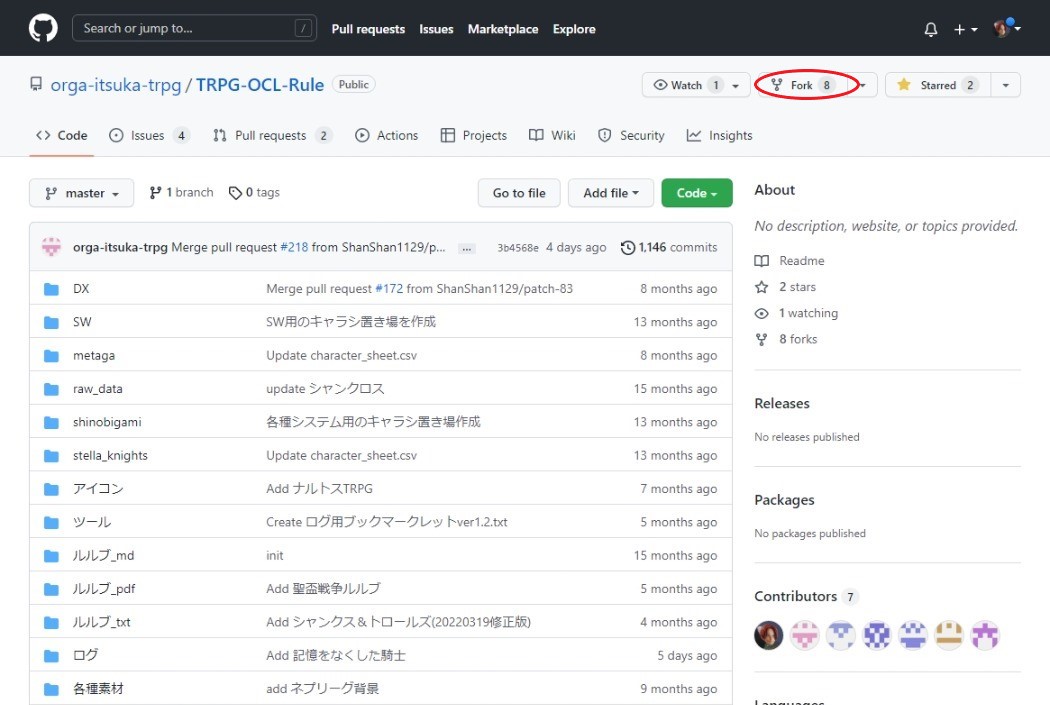Open commit hash 3b4568e
The image size is (1050, 705).
click(518, 248)
